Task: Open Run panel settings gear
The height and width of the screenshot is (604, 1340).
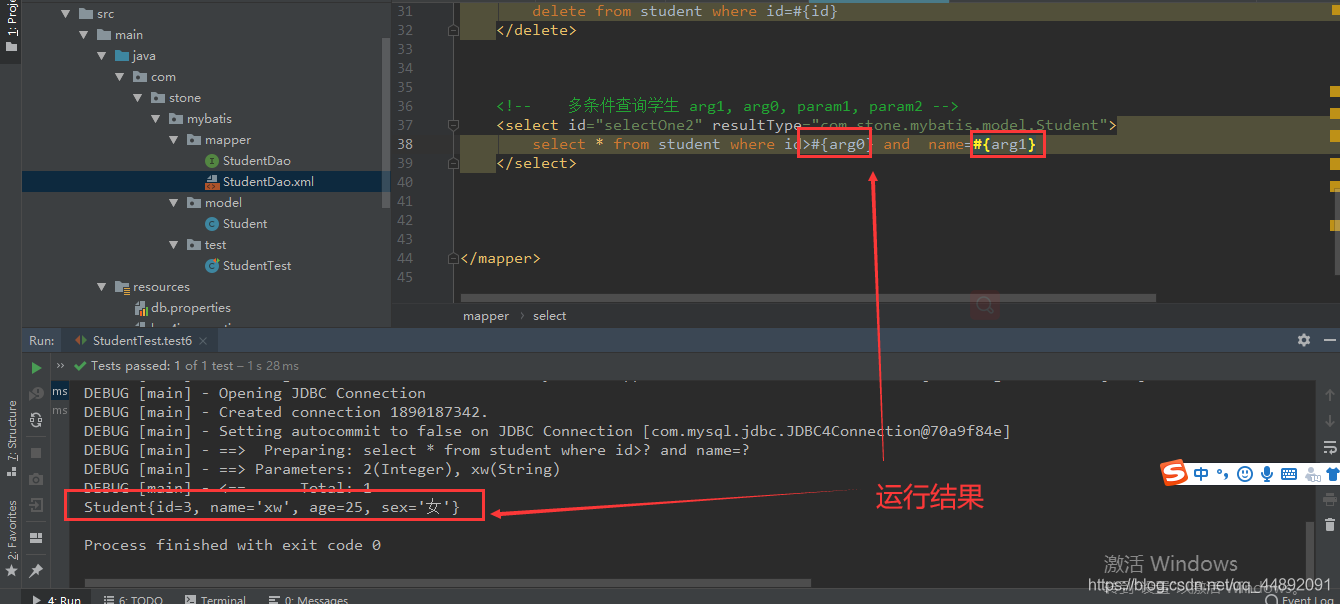Action: pos(1304,340)
